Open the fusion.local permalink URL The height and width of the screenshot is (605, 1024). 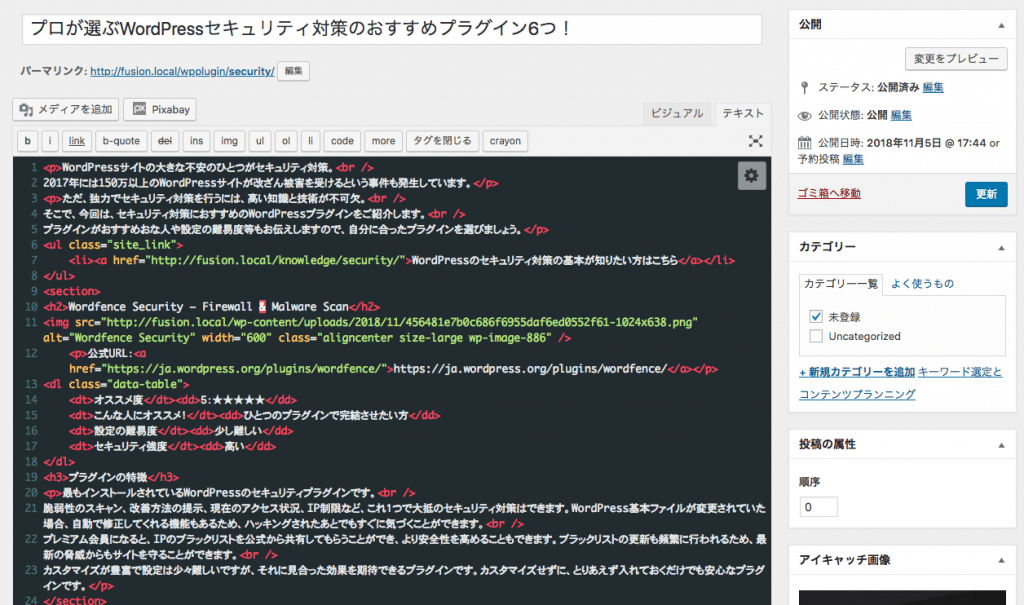[x=182, y=71]
